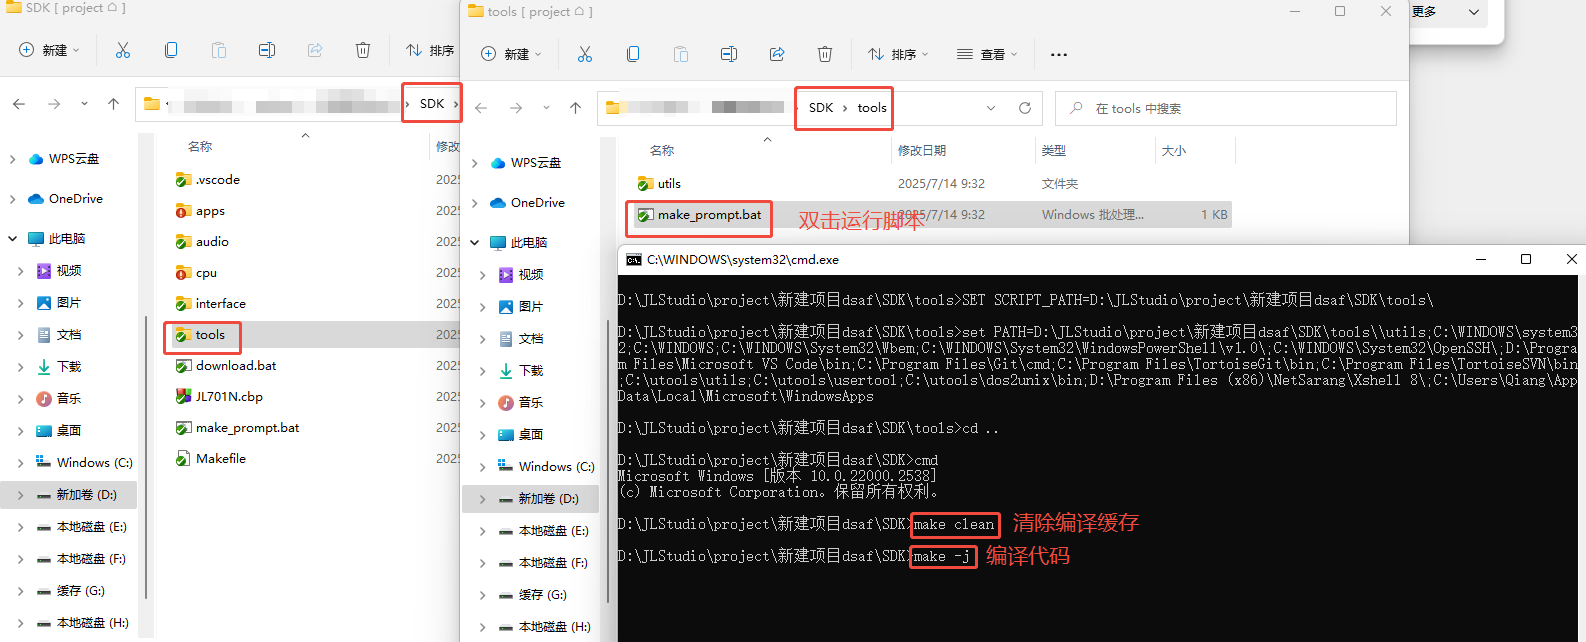Click the Cut scissors icon in the SDK window
The height and width of the screenshot is (642, 1586).
pyautogui.click(x=123, y=50)
